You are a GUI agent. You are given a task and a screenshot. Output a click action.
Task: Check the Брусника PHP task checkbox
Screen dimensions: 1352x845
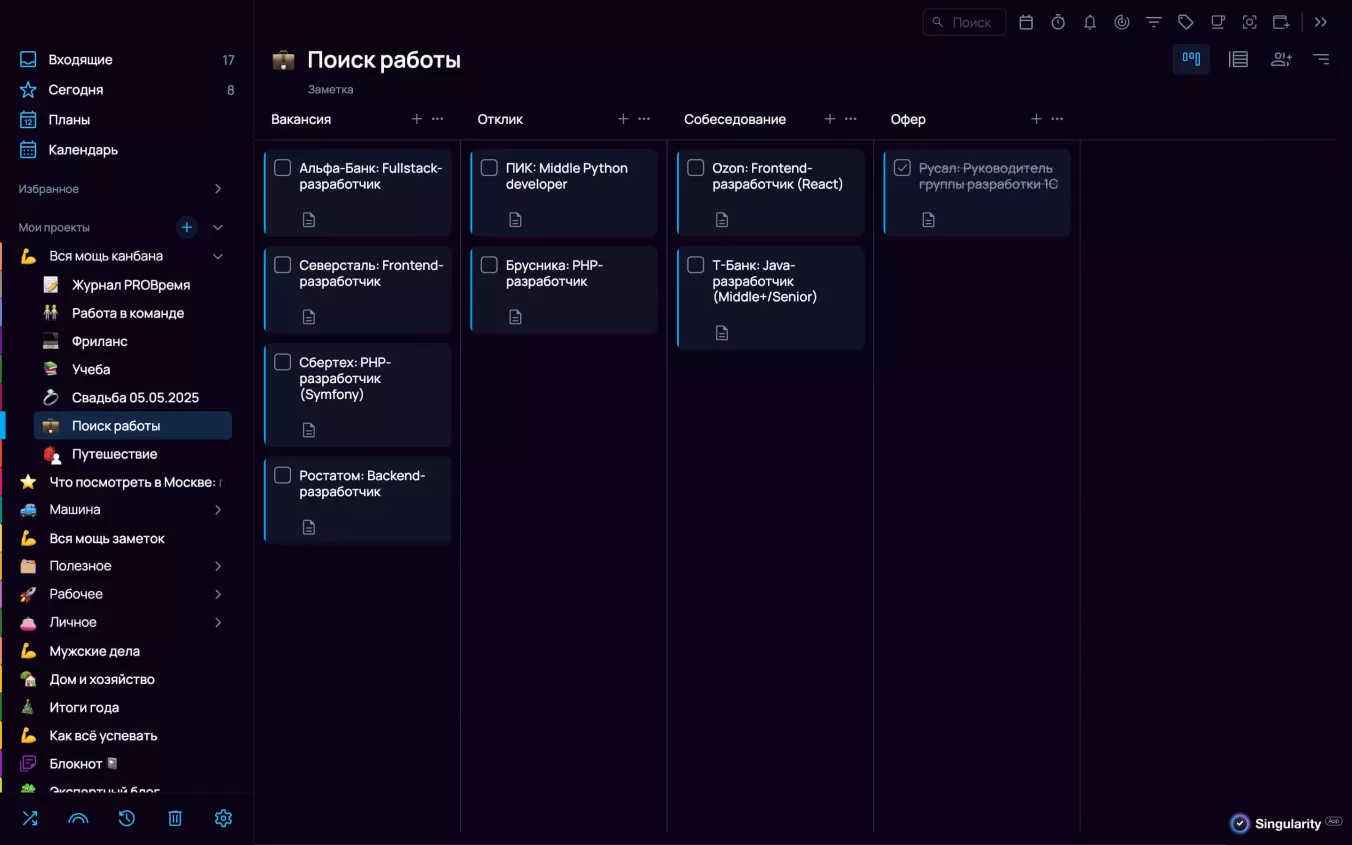point(489,265)
